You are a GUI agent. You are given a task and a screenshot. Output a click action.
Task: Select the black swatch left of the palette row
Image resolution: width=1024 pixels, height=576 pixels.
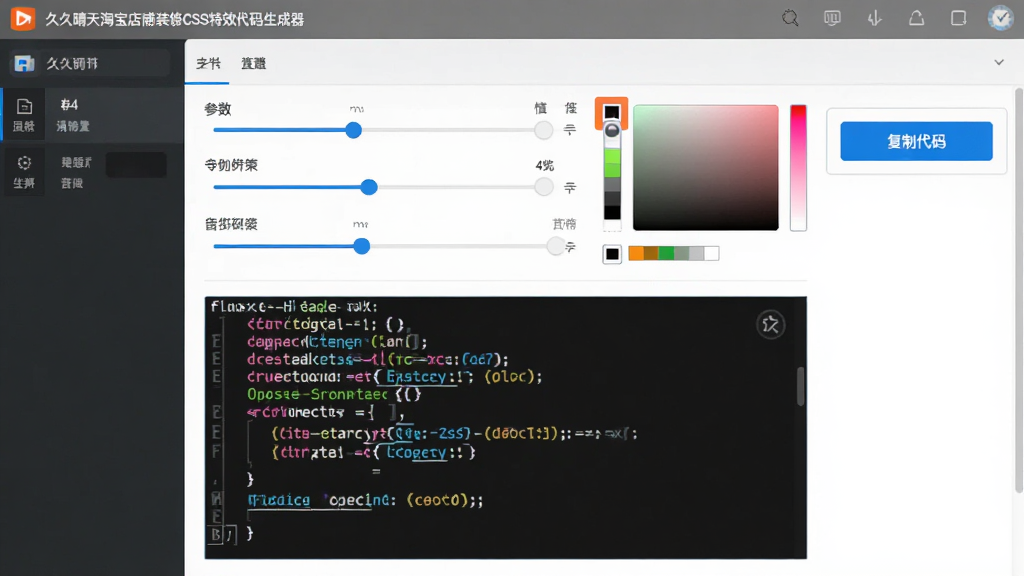(x=612, y=253)
